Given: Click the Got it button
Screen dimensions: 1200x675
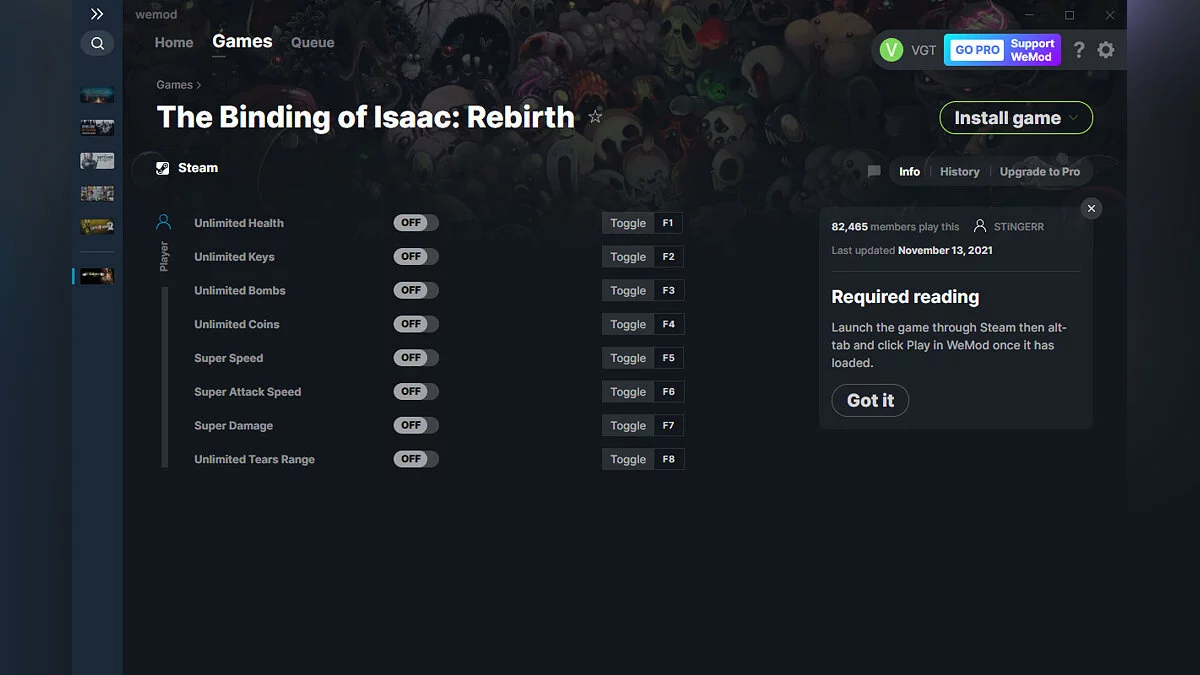Looking at the screenshot, I should coord(870,400).
